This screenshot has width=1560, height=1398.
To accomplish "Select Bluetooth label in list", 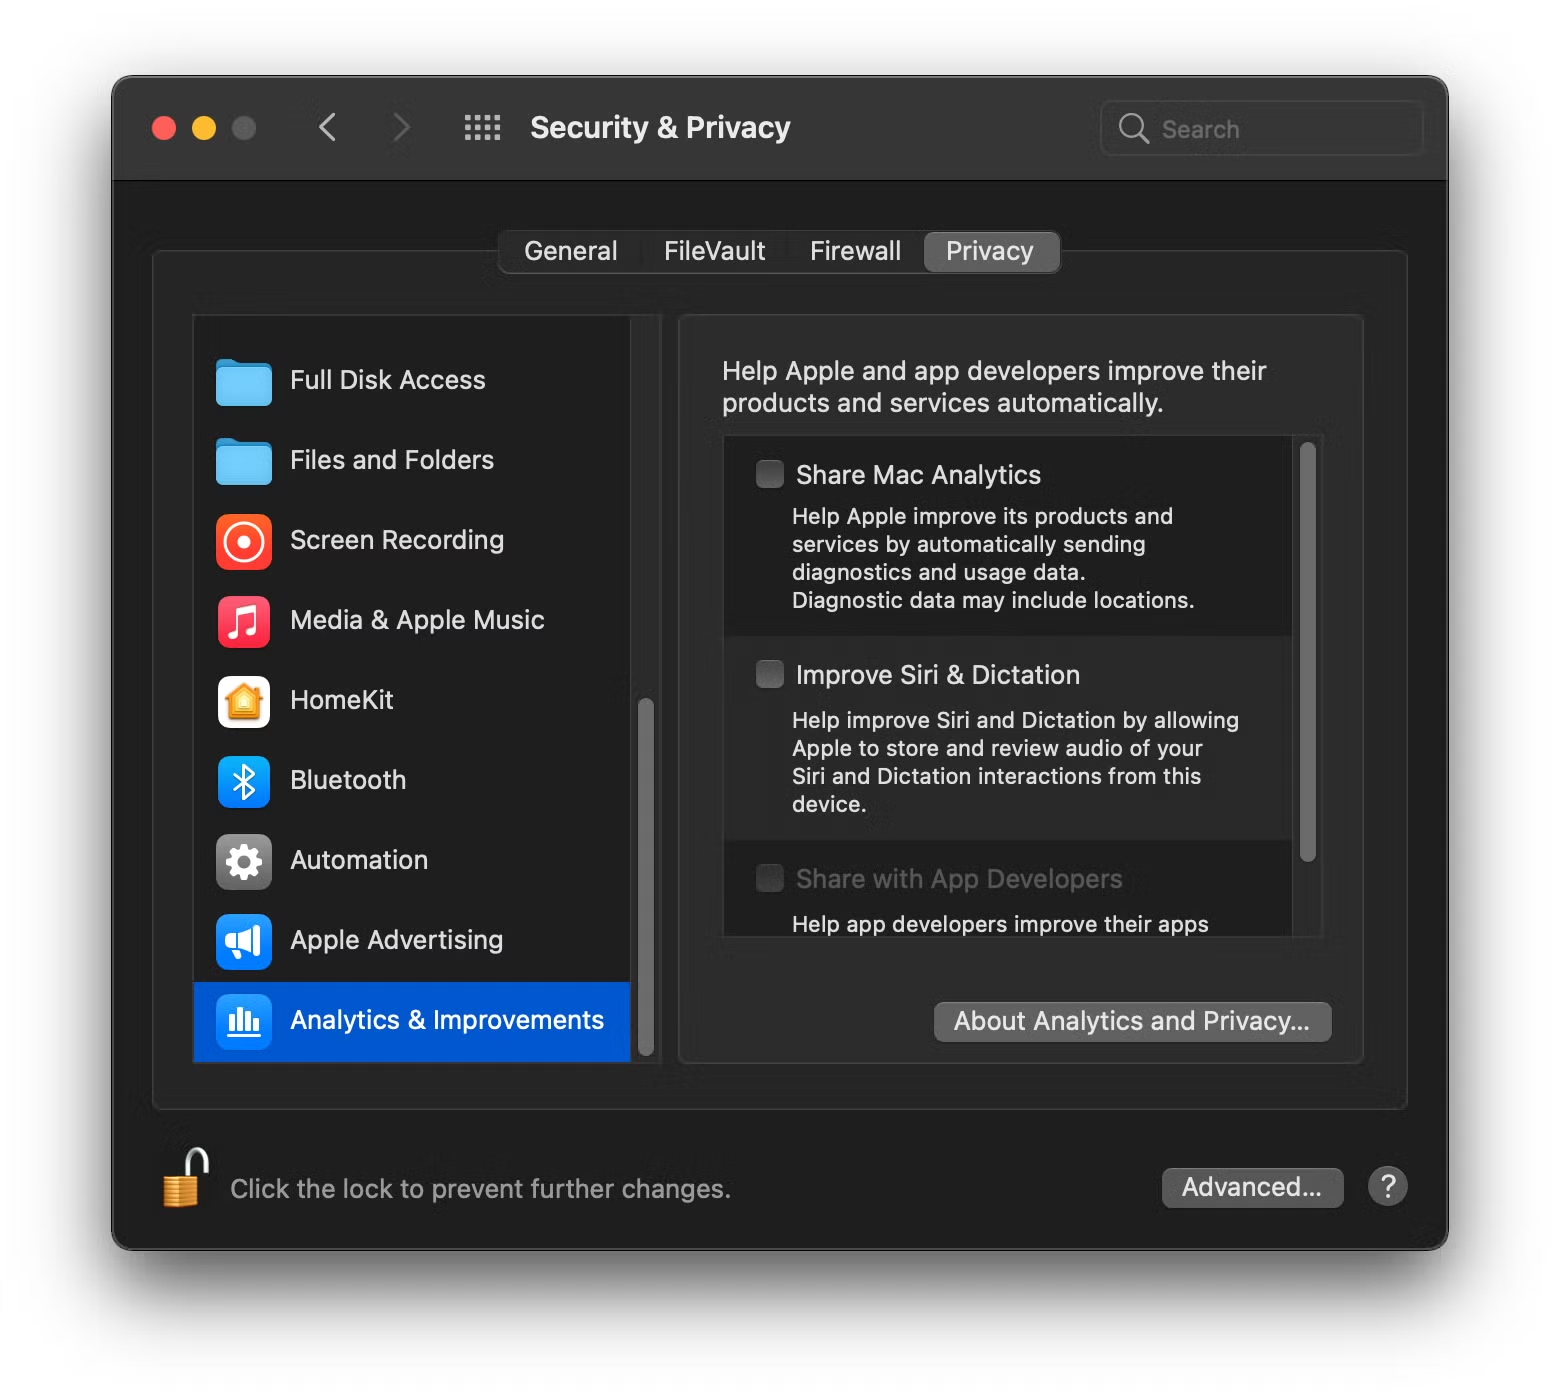I will 348,780.
